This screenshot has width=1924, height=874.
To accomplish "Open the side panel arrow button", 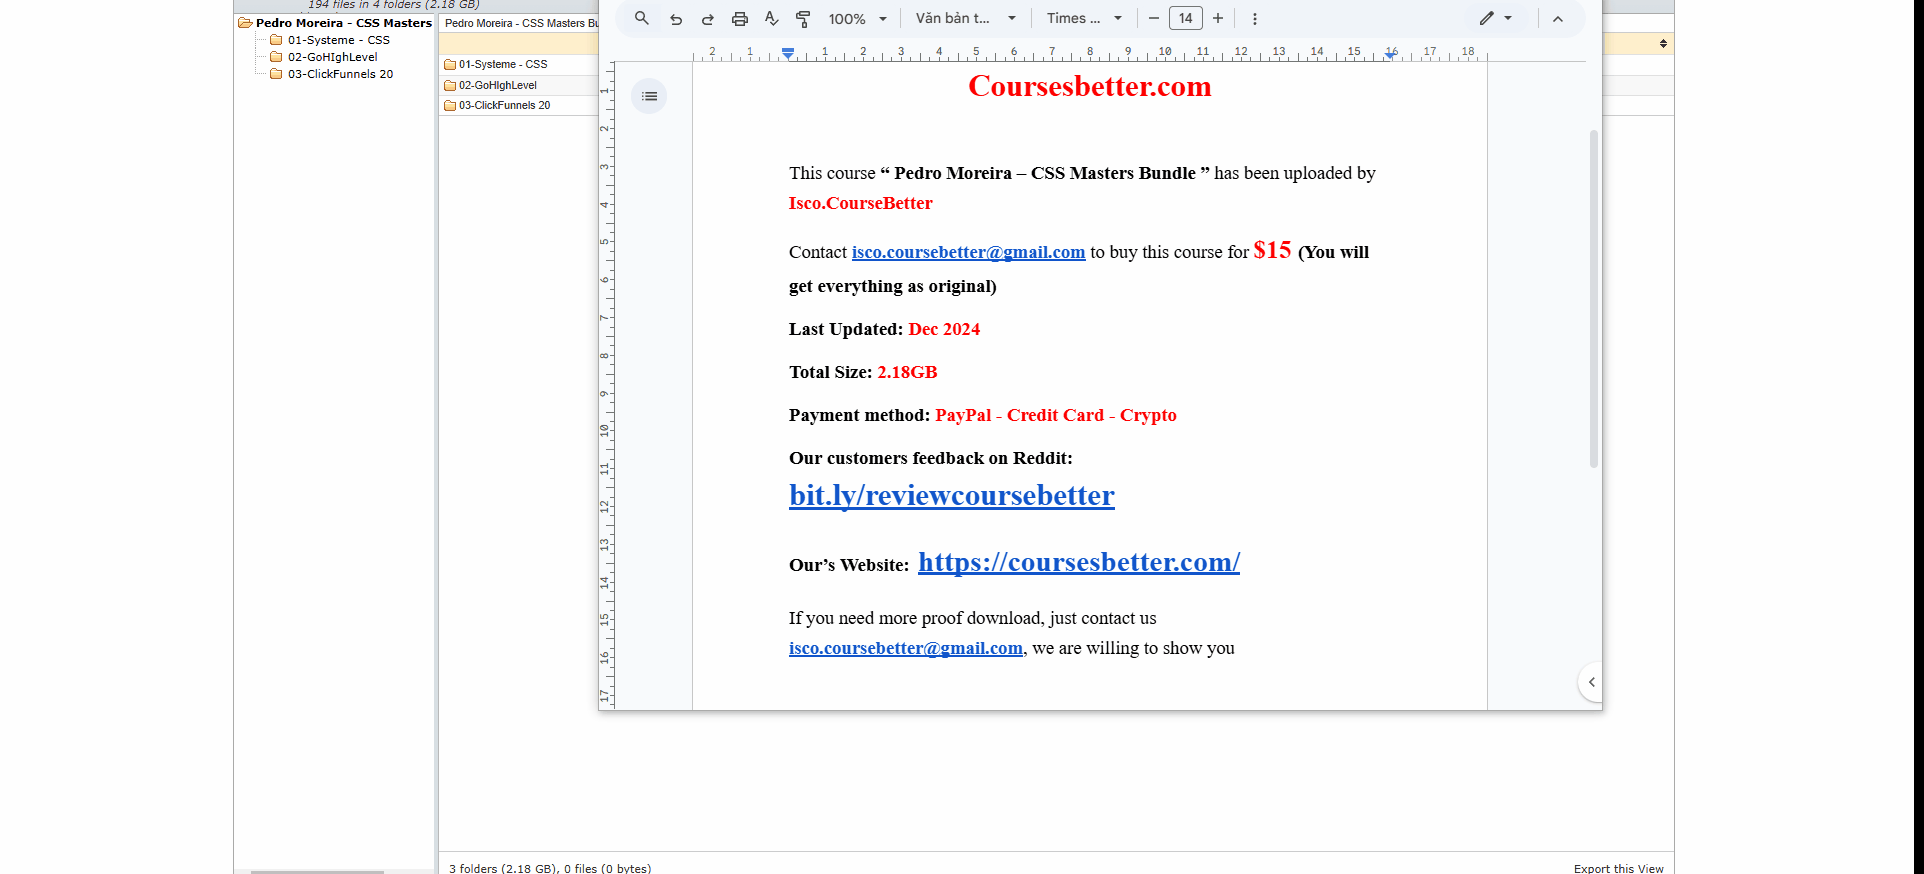I will (1591, 682).
